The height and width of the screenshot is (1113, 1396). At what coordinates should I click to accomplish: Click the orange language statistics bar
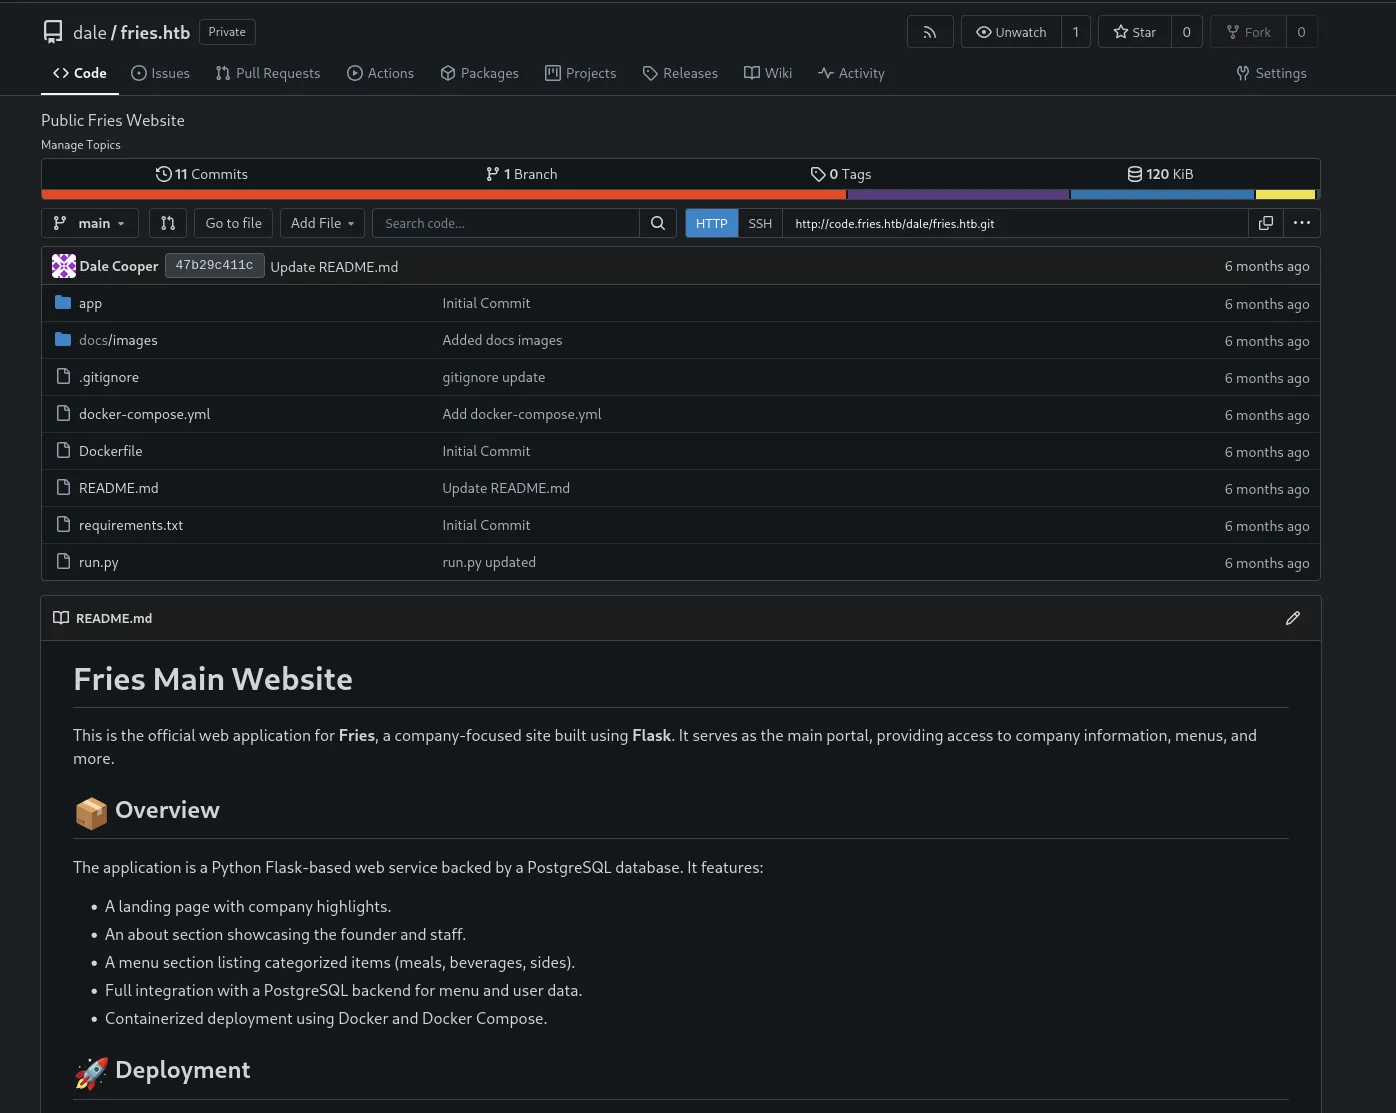point(444,194)
